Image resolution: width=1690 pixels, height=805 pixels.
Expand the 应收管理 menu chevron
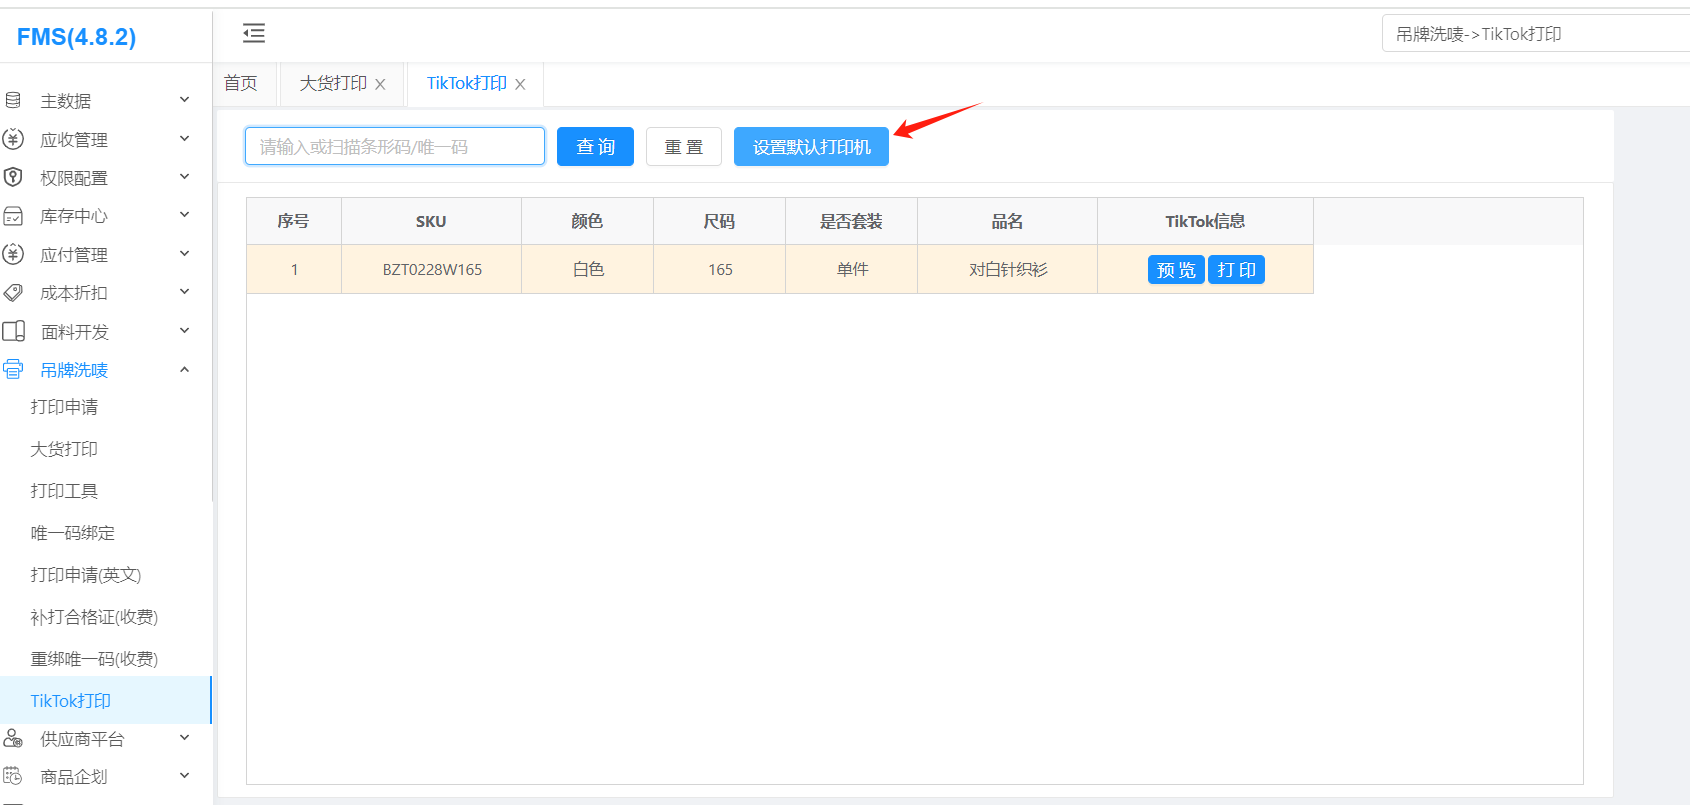[x=184, y=139]
